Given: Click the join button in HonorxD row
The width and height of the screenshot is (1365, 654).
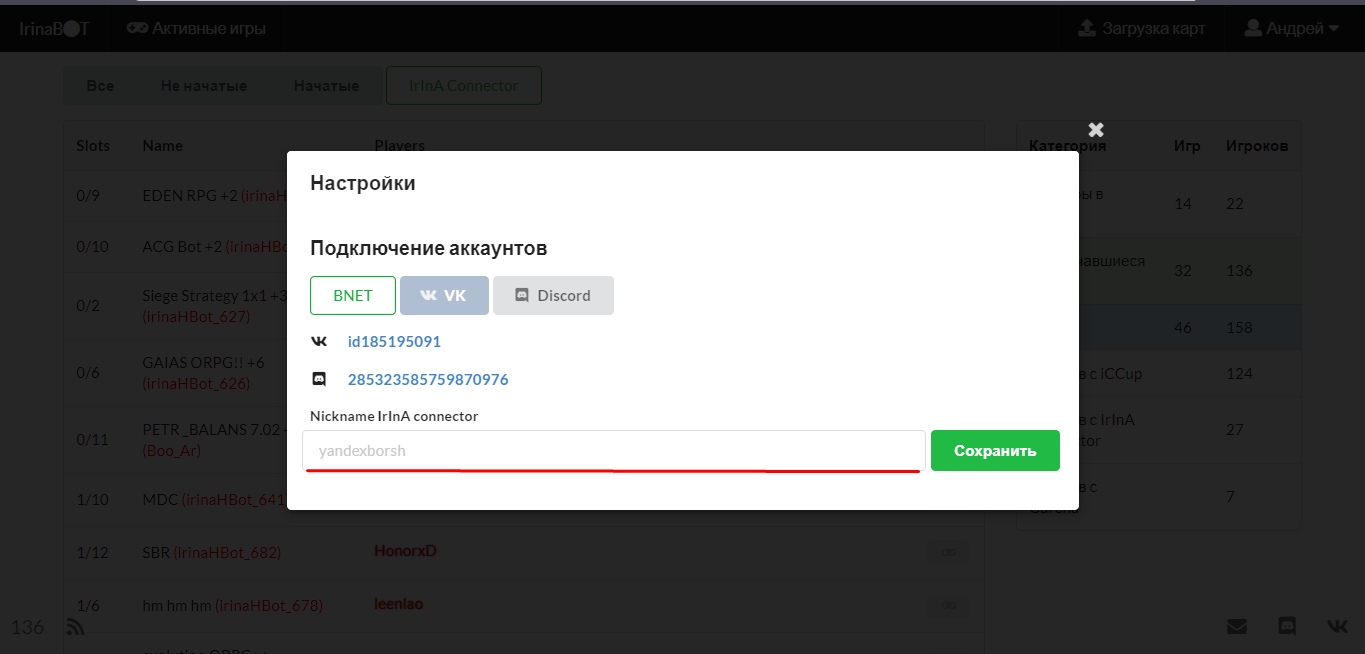Looking at the screenshot, I should pyautogui.click(x=948, y=552).
